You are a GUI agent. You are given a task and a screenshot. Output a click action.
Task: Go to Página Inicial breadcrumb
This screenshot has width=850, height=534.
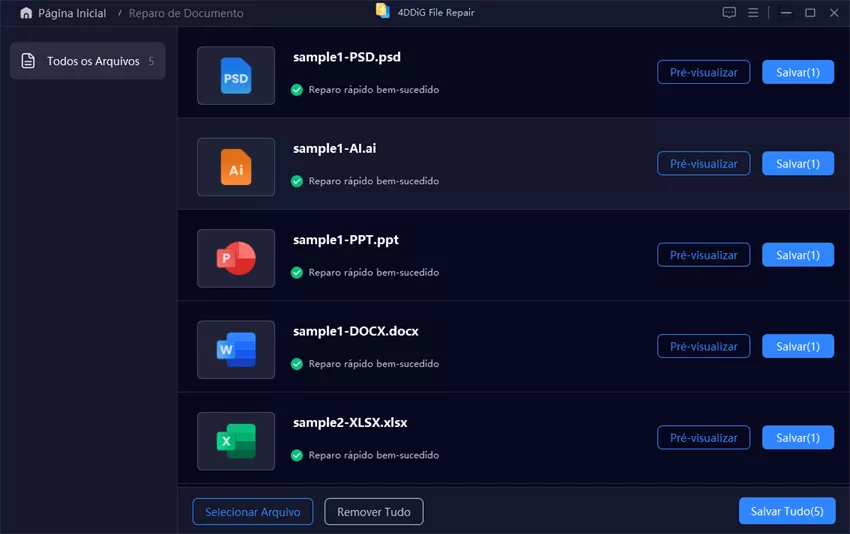pos(71,13)
